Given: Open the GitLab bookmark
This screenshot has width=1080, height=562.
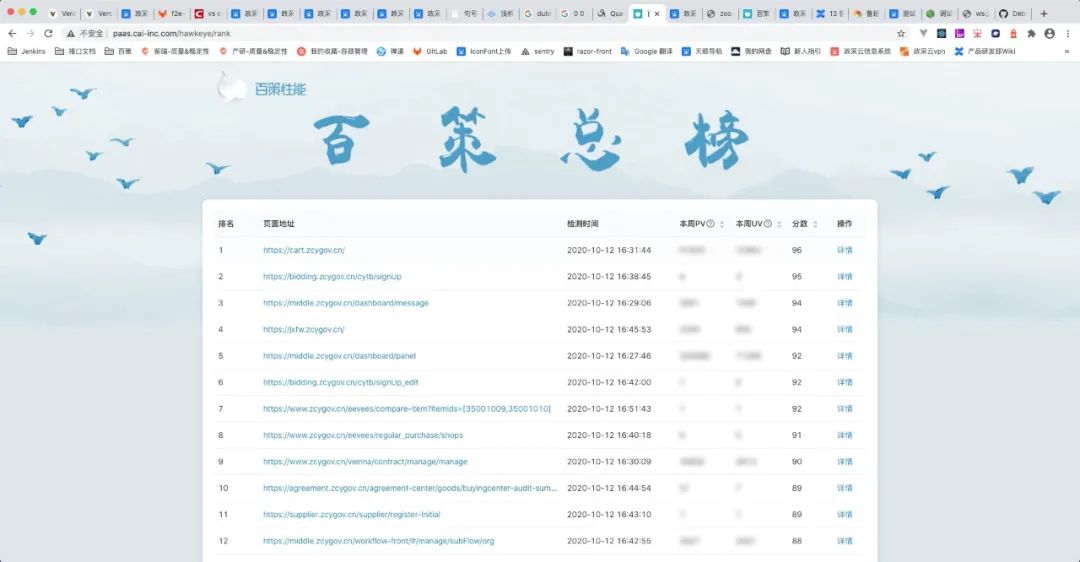Looking at the screenshot, I should point(430,51).
